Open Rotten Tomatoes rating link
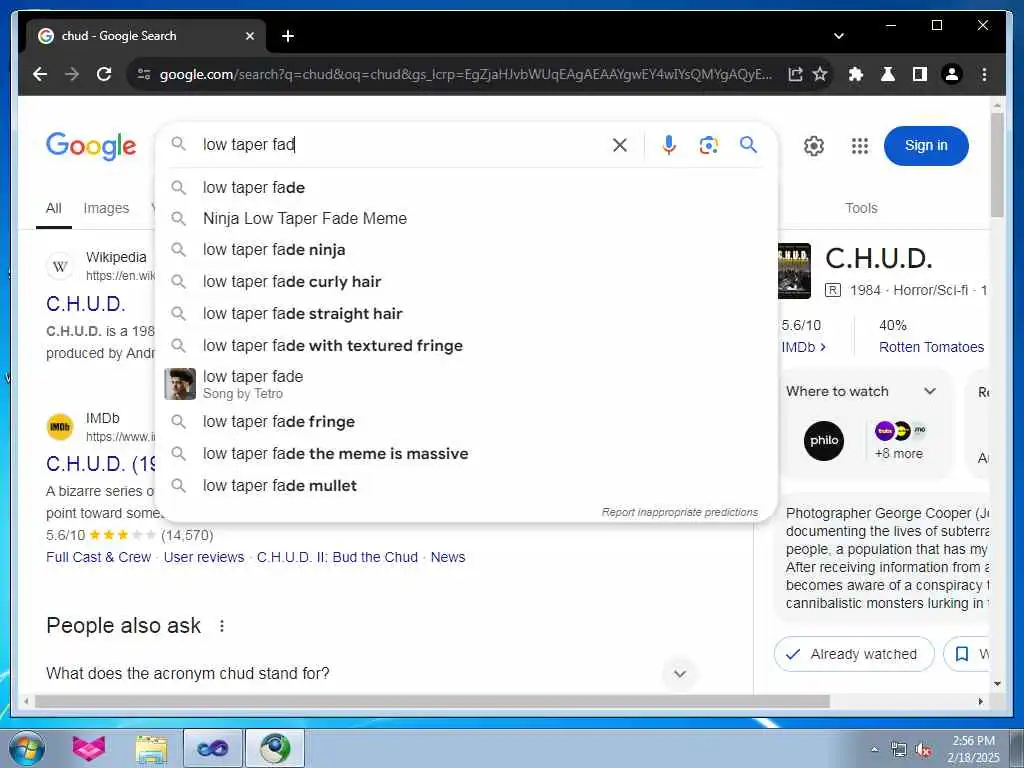 (931, 347)
